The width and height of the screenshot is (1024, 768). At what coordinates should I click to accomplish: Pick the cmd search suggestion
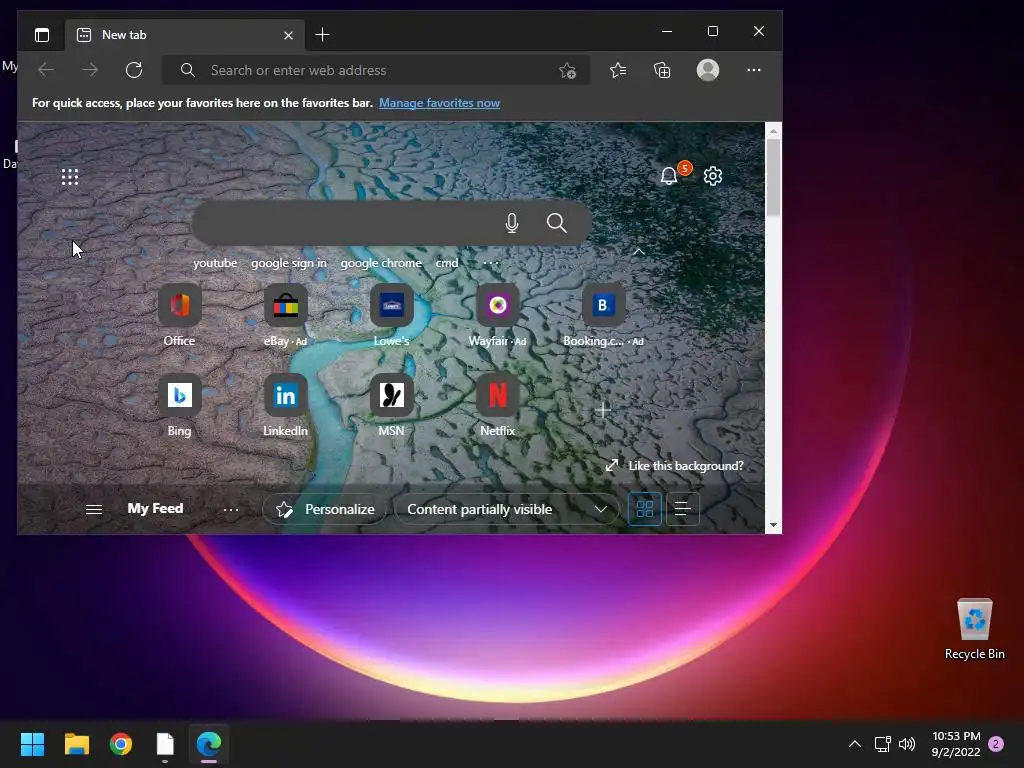point(447,263)
